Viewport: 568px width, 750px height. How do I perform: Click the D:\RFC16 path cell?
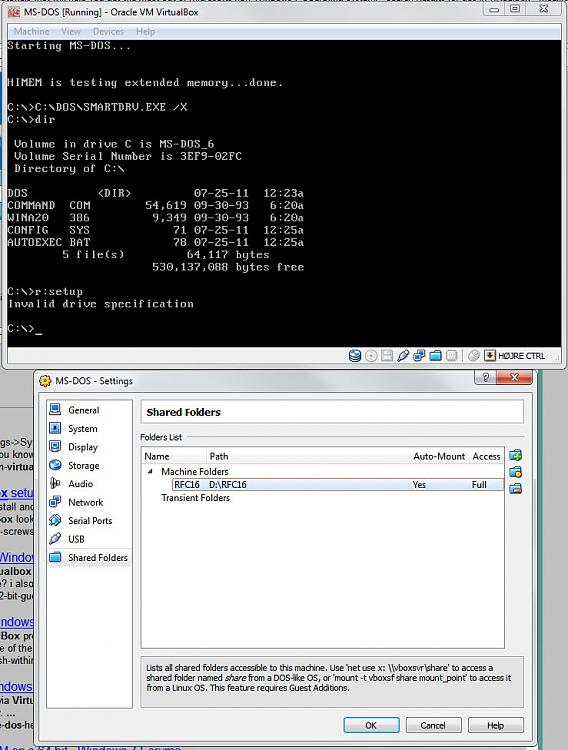[228, 485]
